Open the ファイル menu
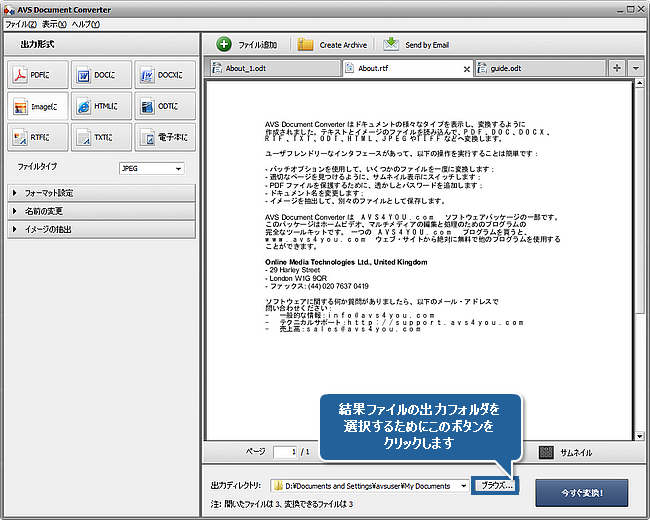The height and width of the screenshot is (520, 650). tap(21, 24)
